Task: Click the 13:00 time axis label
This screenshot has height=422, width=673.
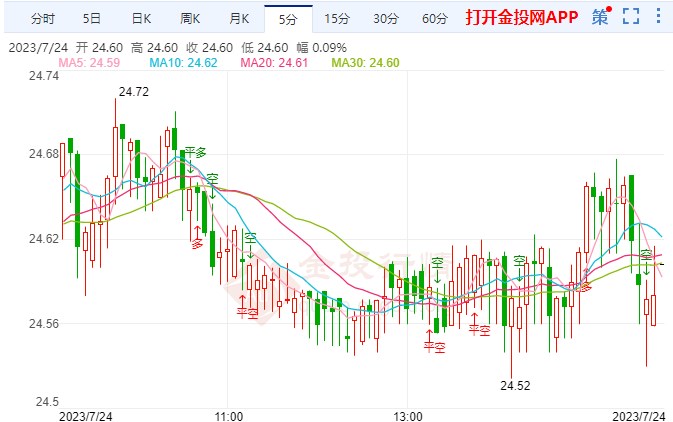Action: (x=408, y=416)
